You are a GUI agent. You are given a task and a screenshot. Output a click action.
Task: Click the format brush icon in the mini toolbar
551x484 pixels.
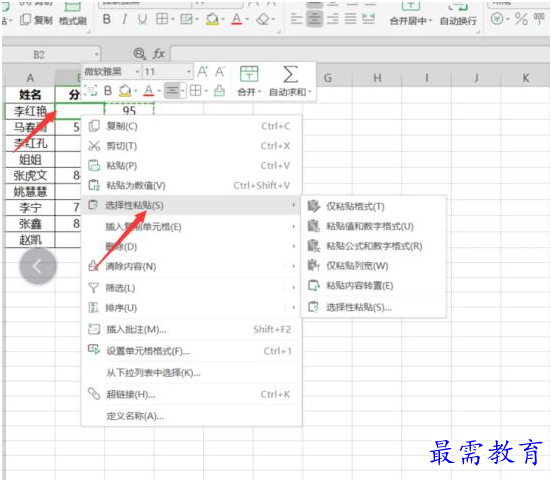[x=219, y=91]
